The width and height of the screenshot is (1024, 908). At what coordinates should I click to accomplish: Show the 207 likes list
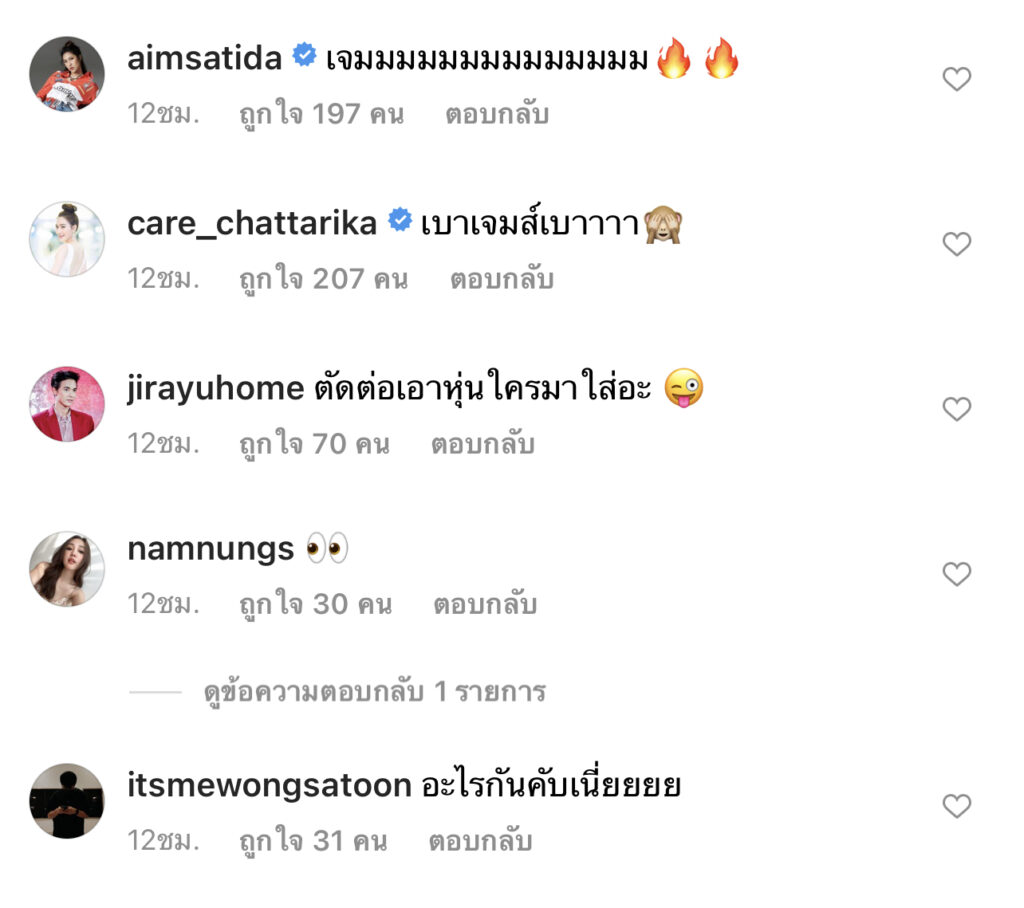[323, 279]
